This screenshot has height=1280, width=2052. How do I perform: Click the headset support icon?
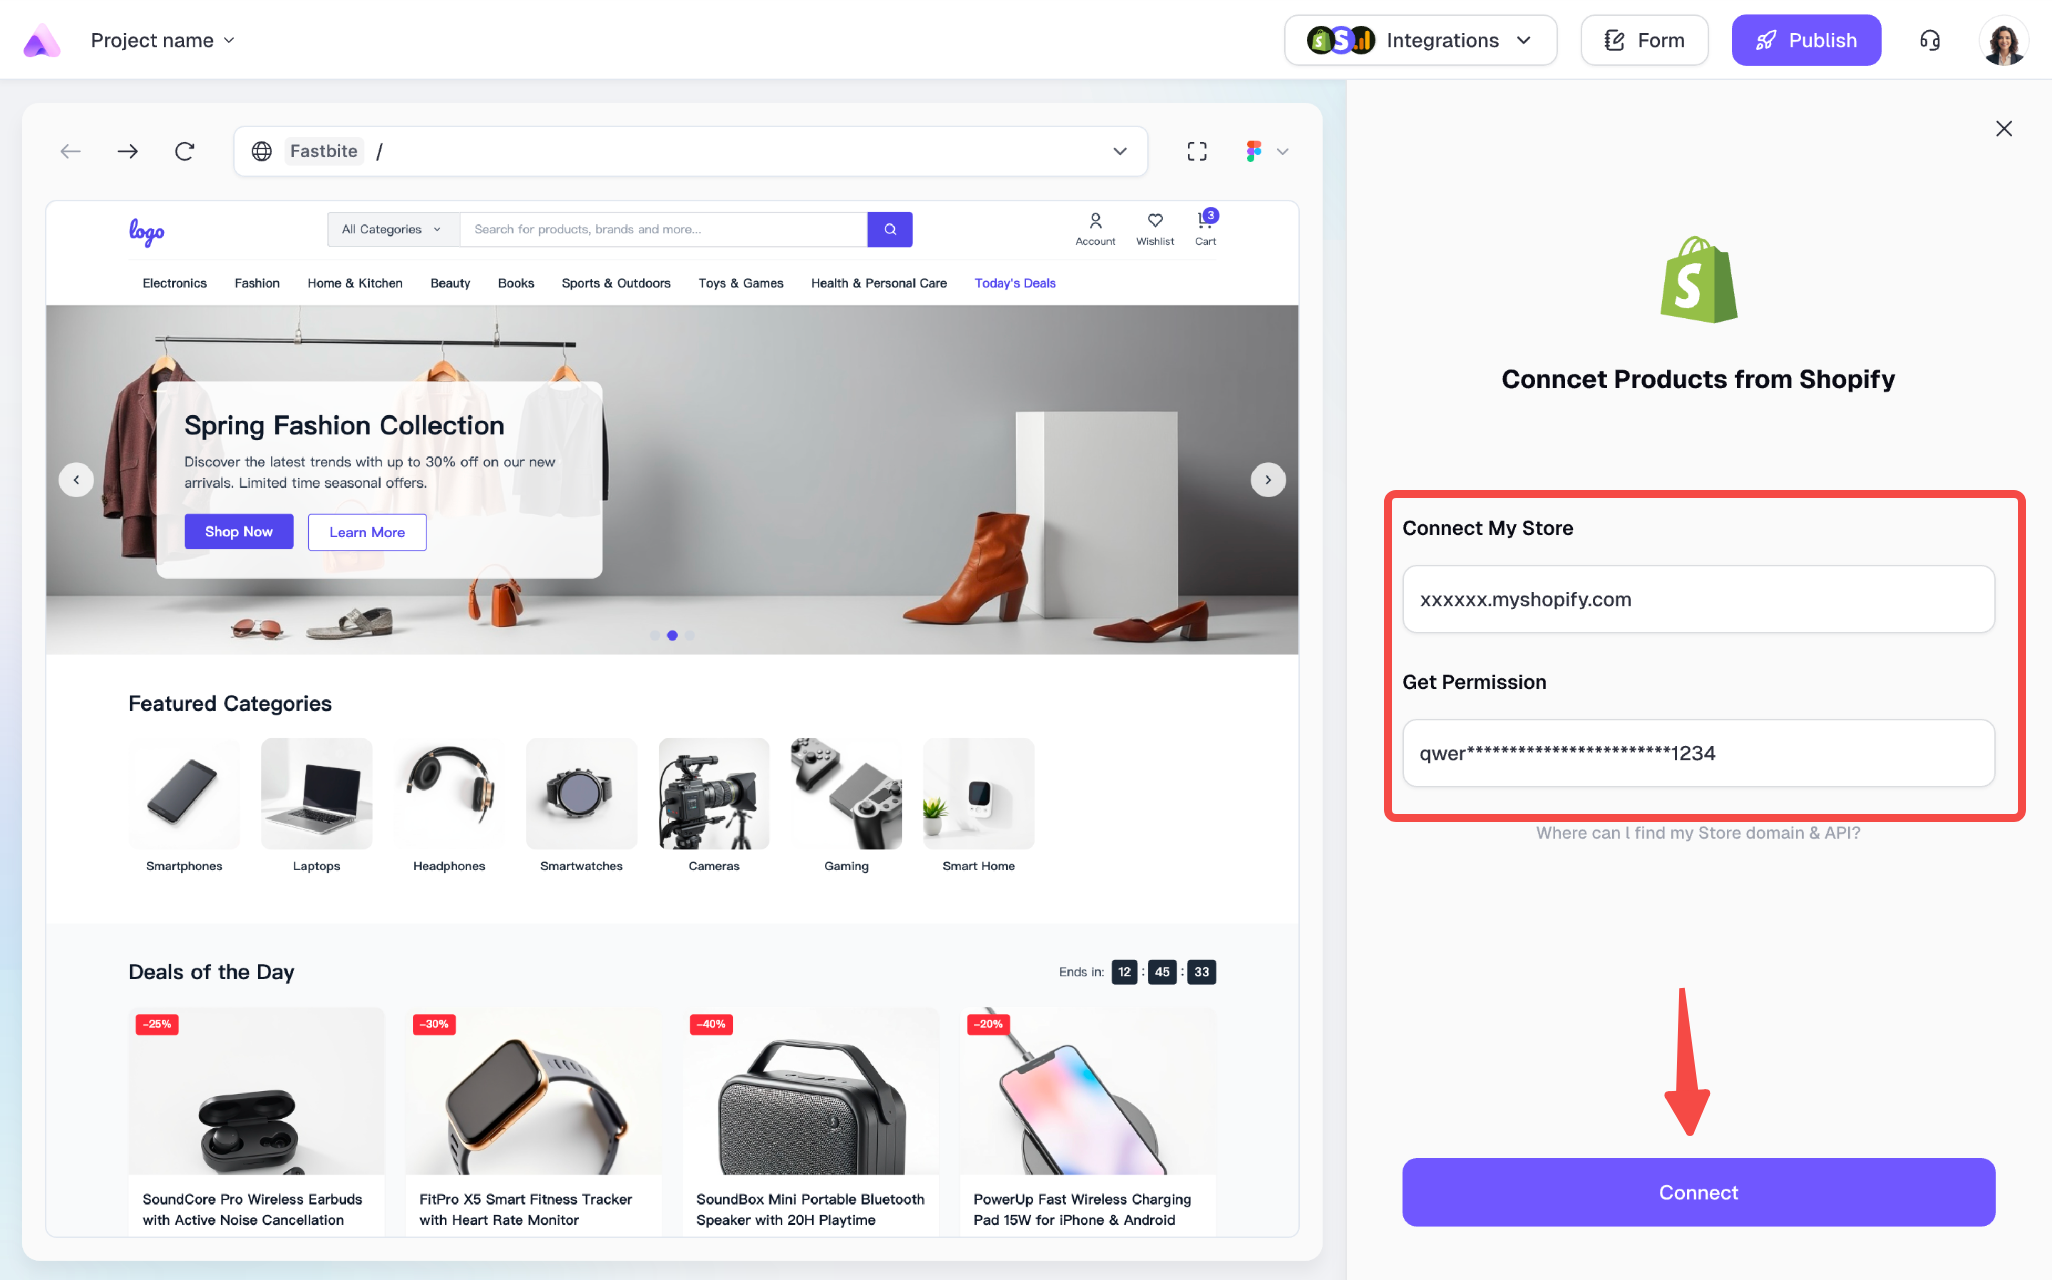pos(1930,40)
